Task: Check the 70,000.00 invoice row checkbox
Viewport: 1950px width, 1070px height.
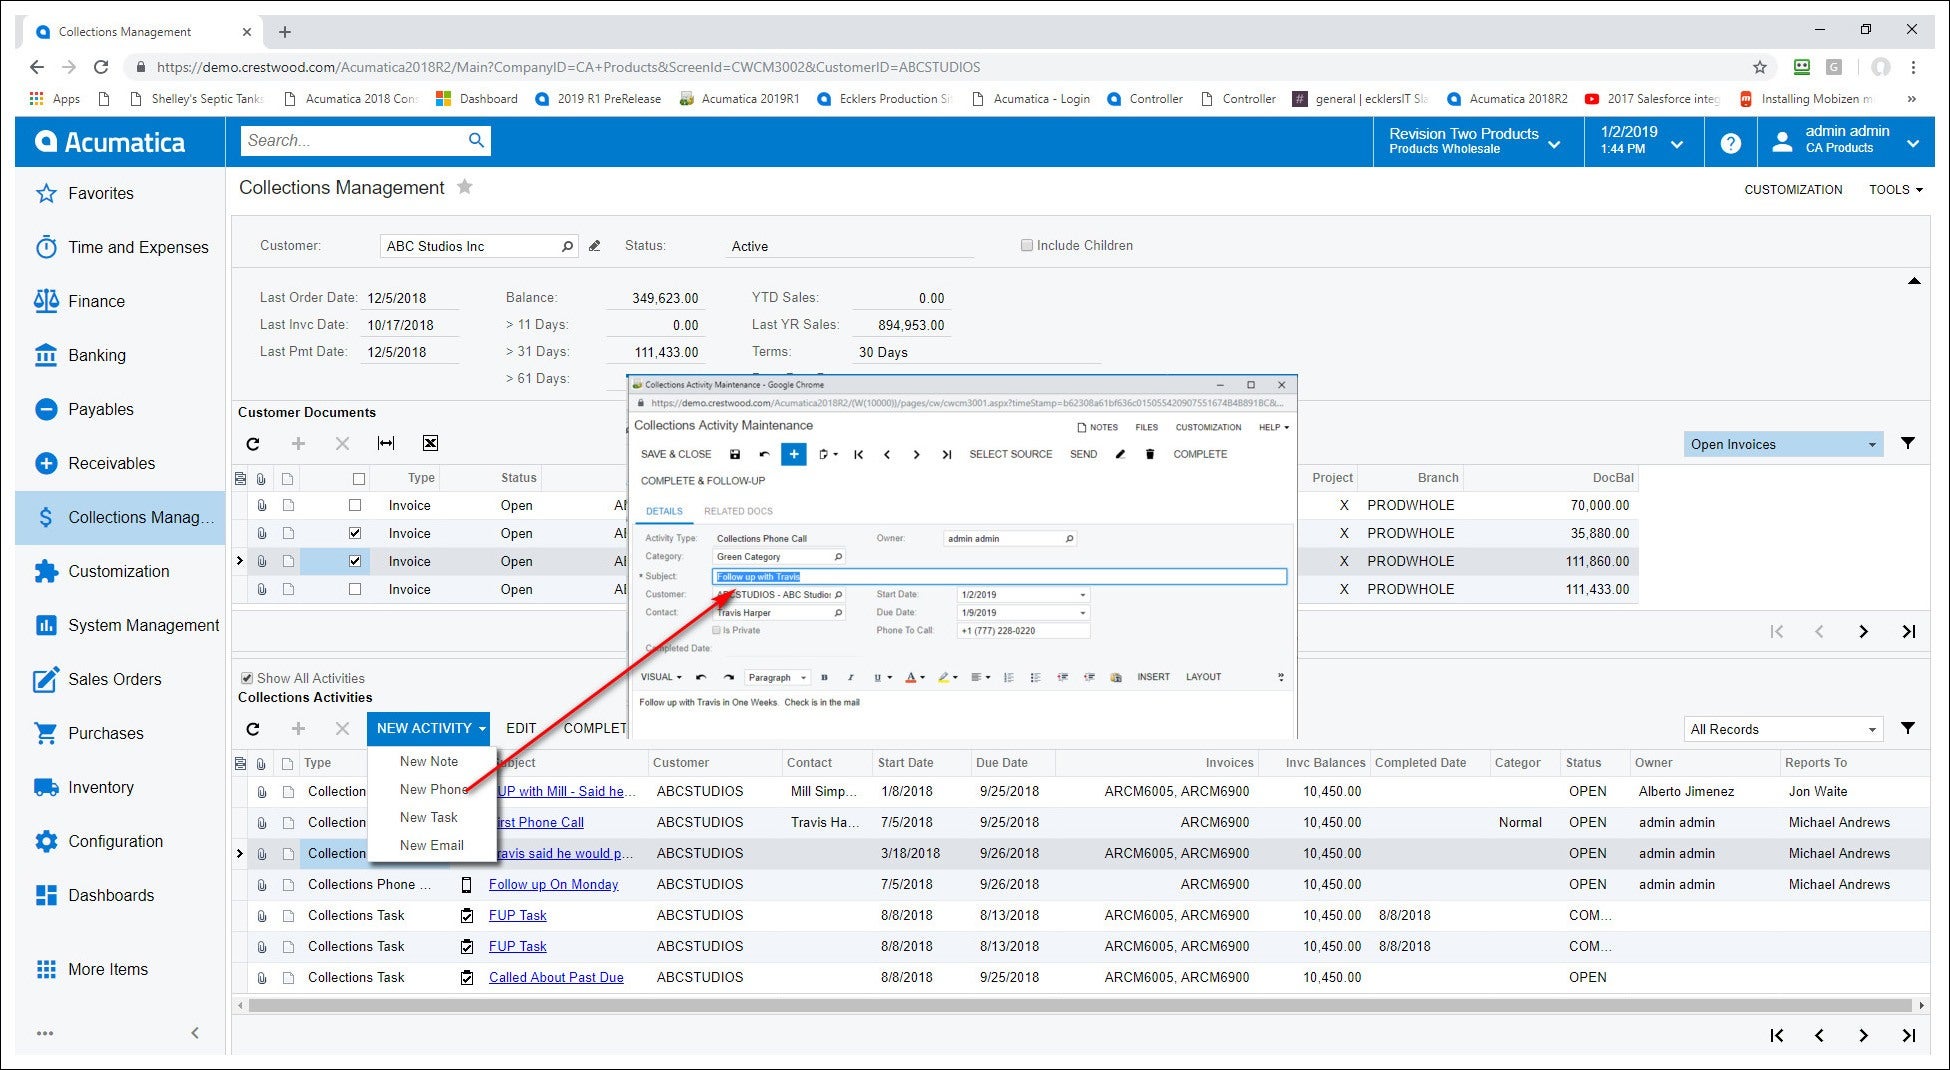Action: click(x=354, y=505)
